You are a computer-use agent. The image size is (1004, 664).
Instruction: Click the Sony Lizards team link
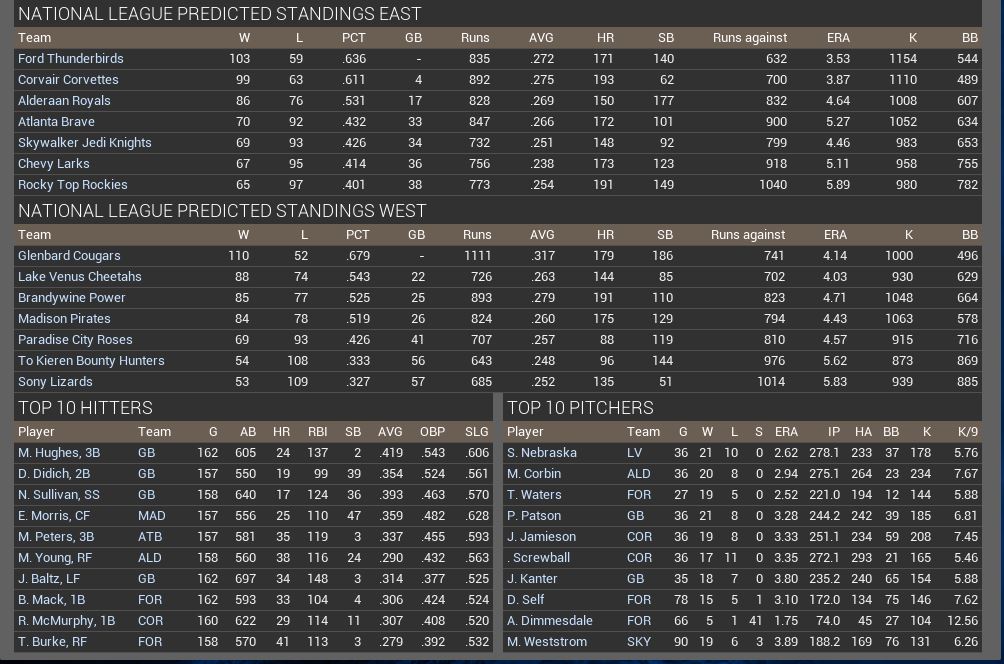point(55,381)
